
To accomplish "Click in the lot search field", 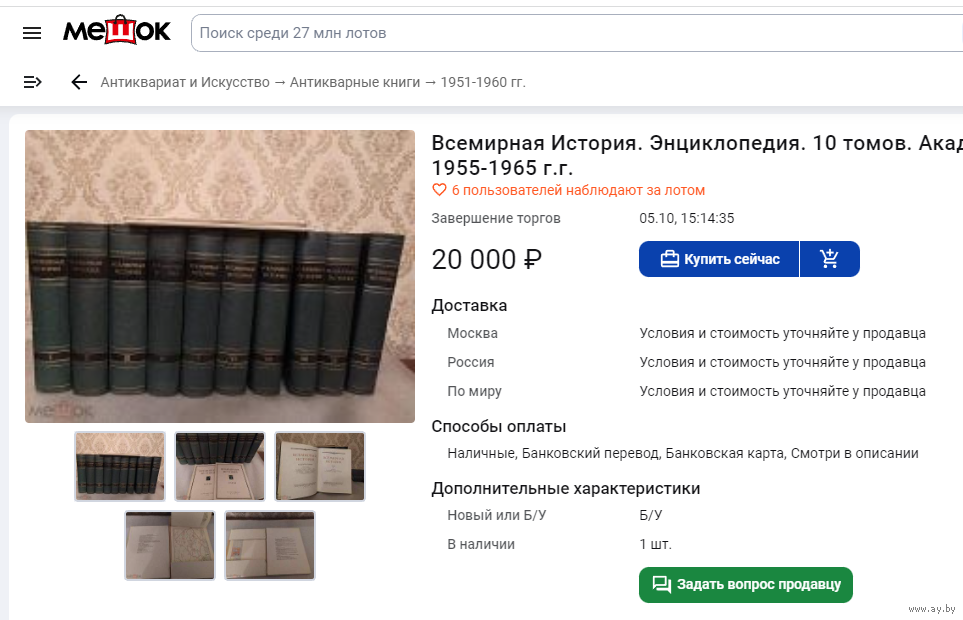I will point(570,33).
